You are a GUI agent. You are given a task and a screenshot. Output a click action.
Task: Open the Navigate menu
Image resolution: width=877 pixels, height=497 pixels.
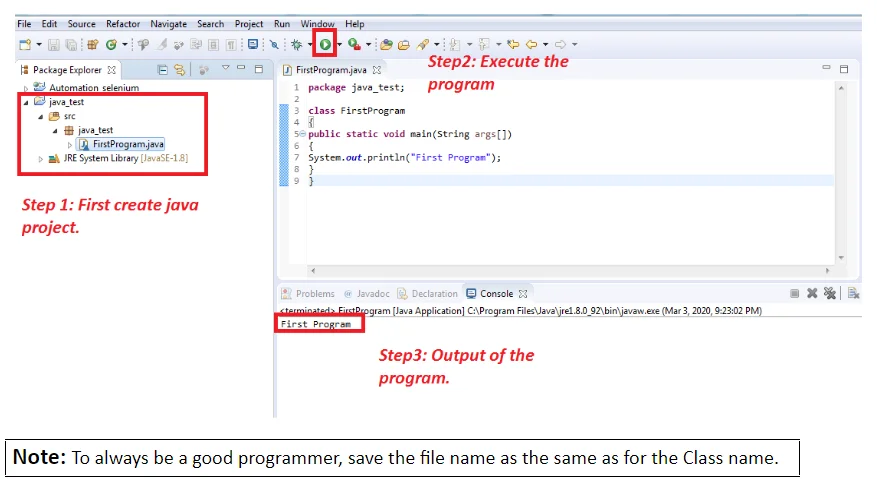[168, 24]
